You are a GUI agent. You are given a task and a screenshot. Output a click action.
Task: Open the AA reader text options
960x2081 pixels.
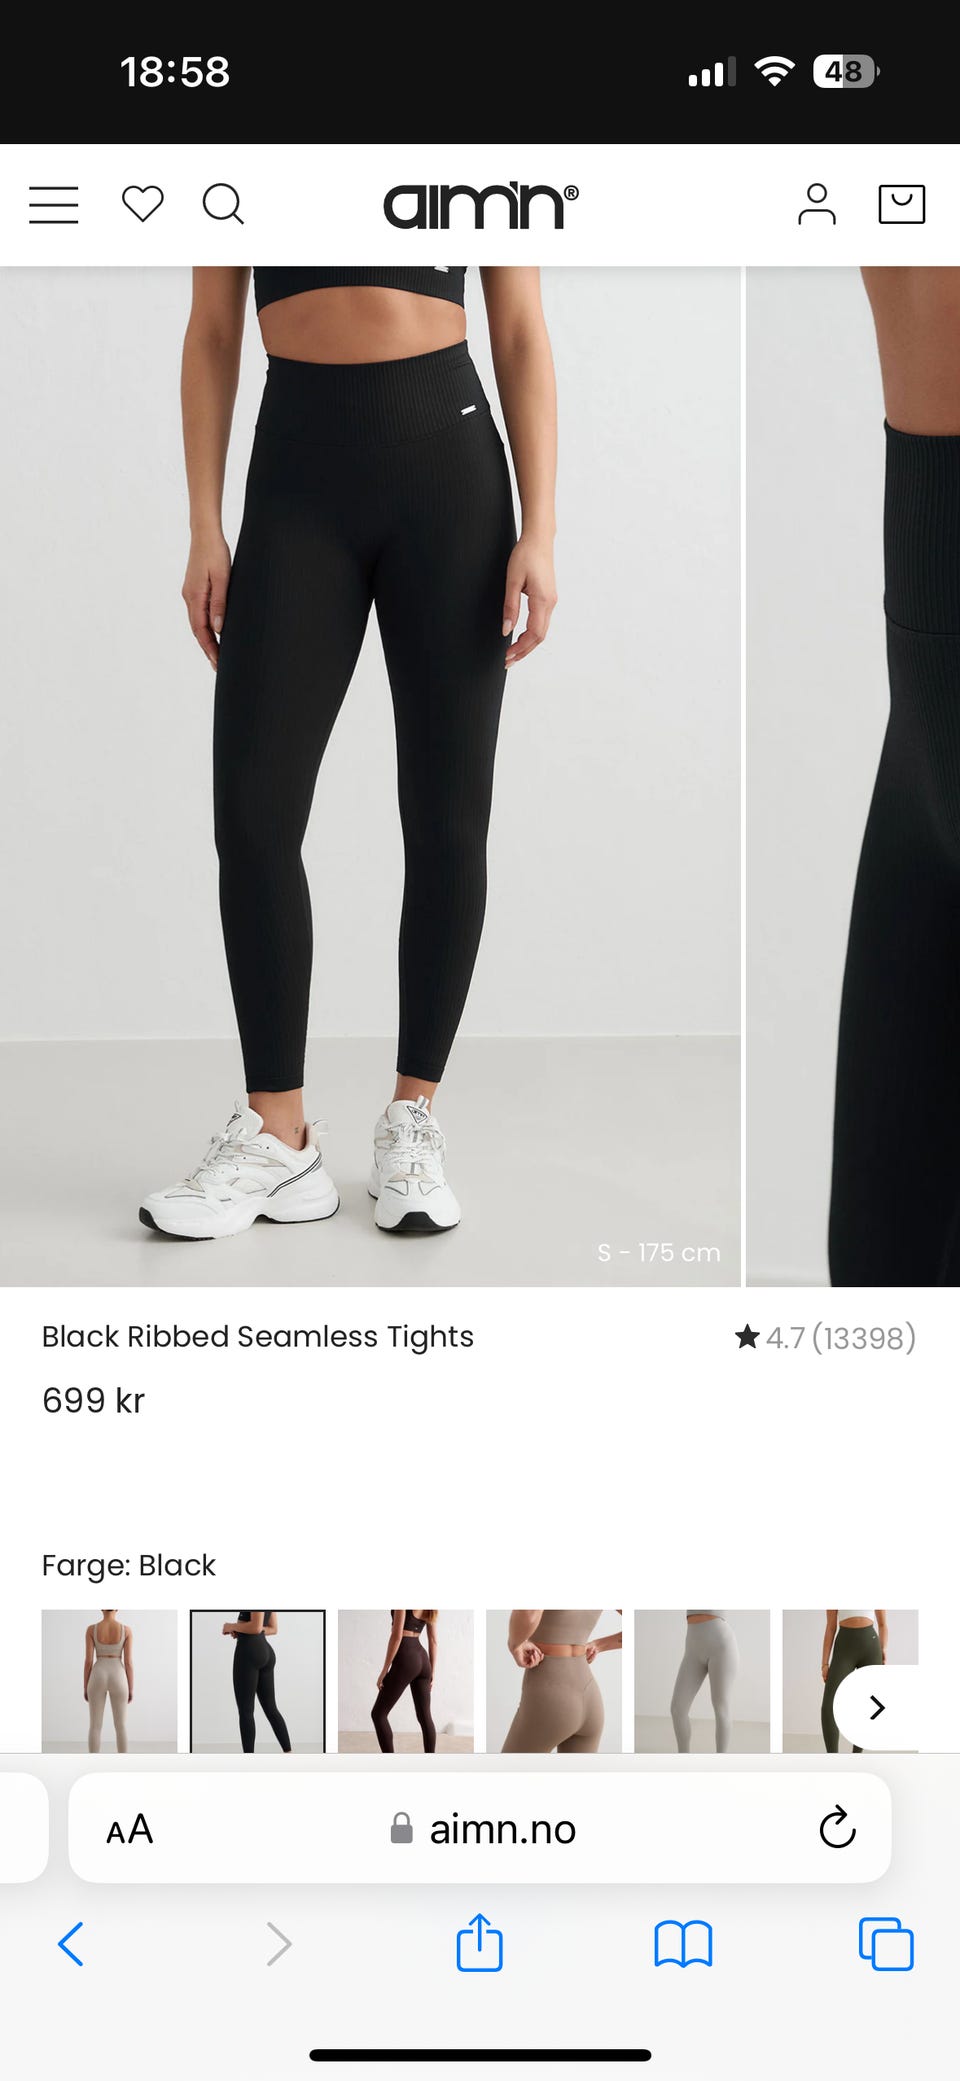130,1829
